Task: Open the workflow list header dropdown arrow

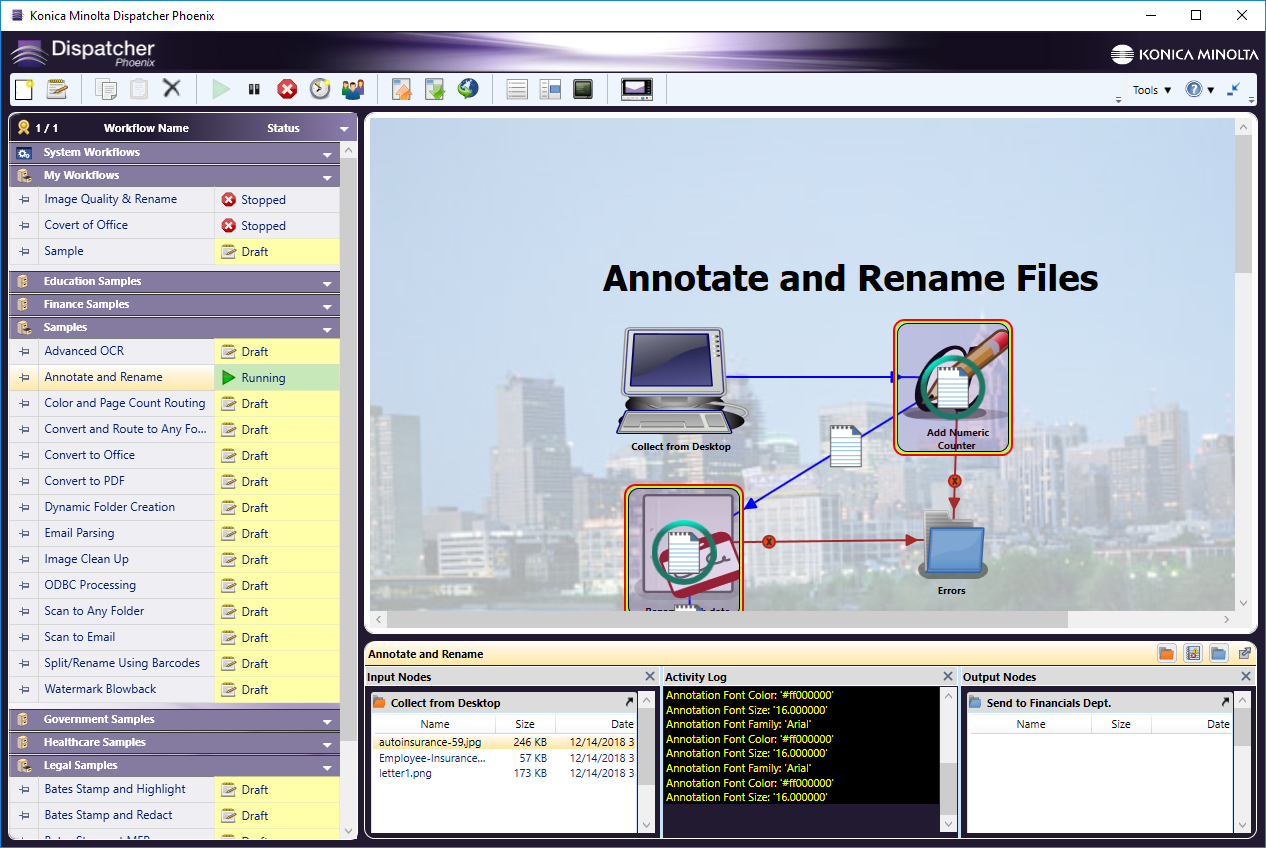Action: pyautogui.click(x=345, y=129)
